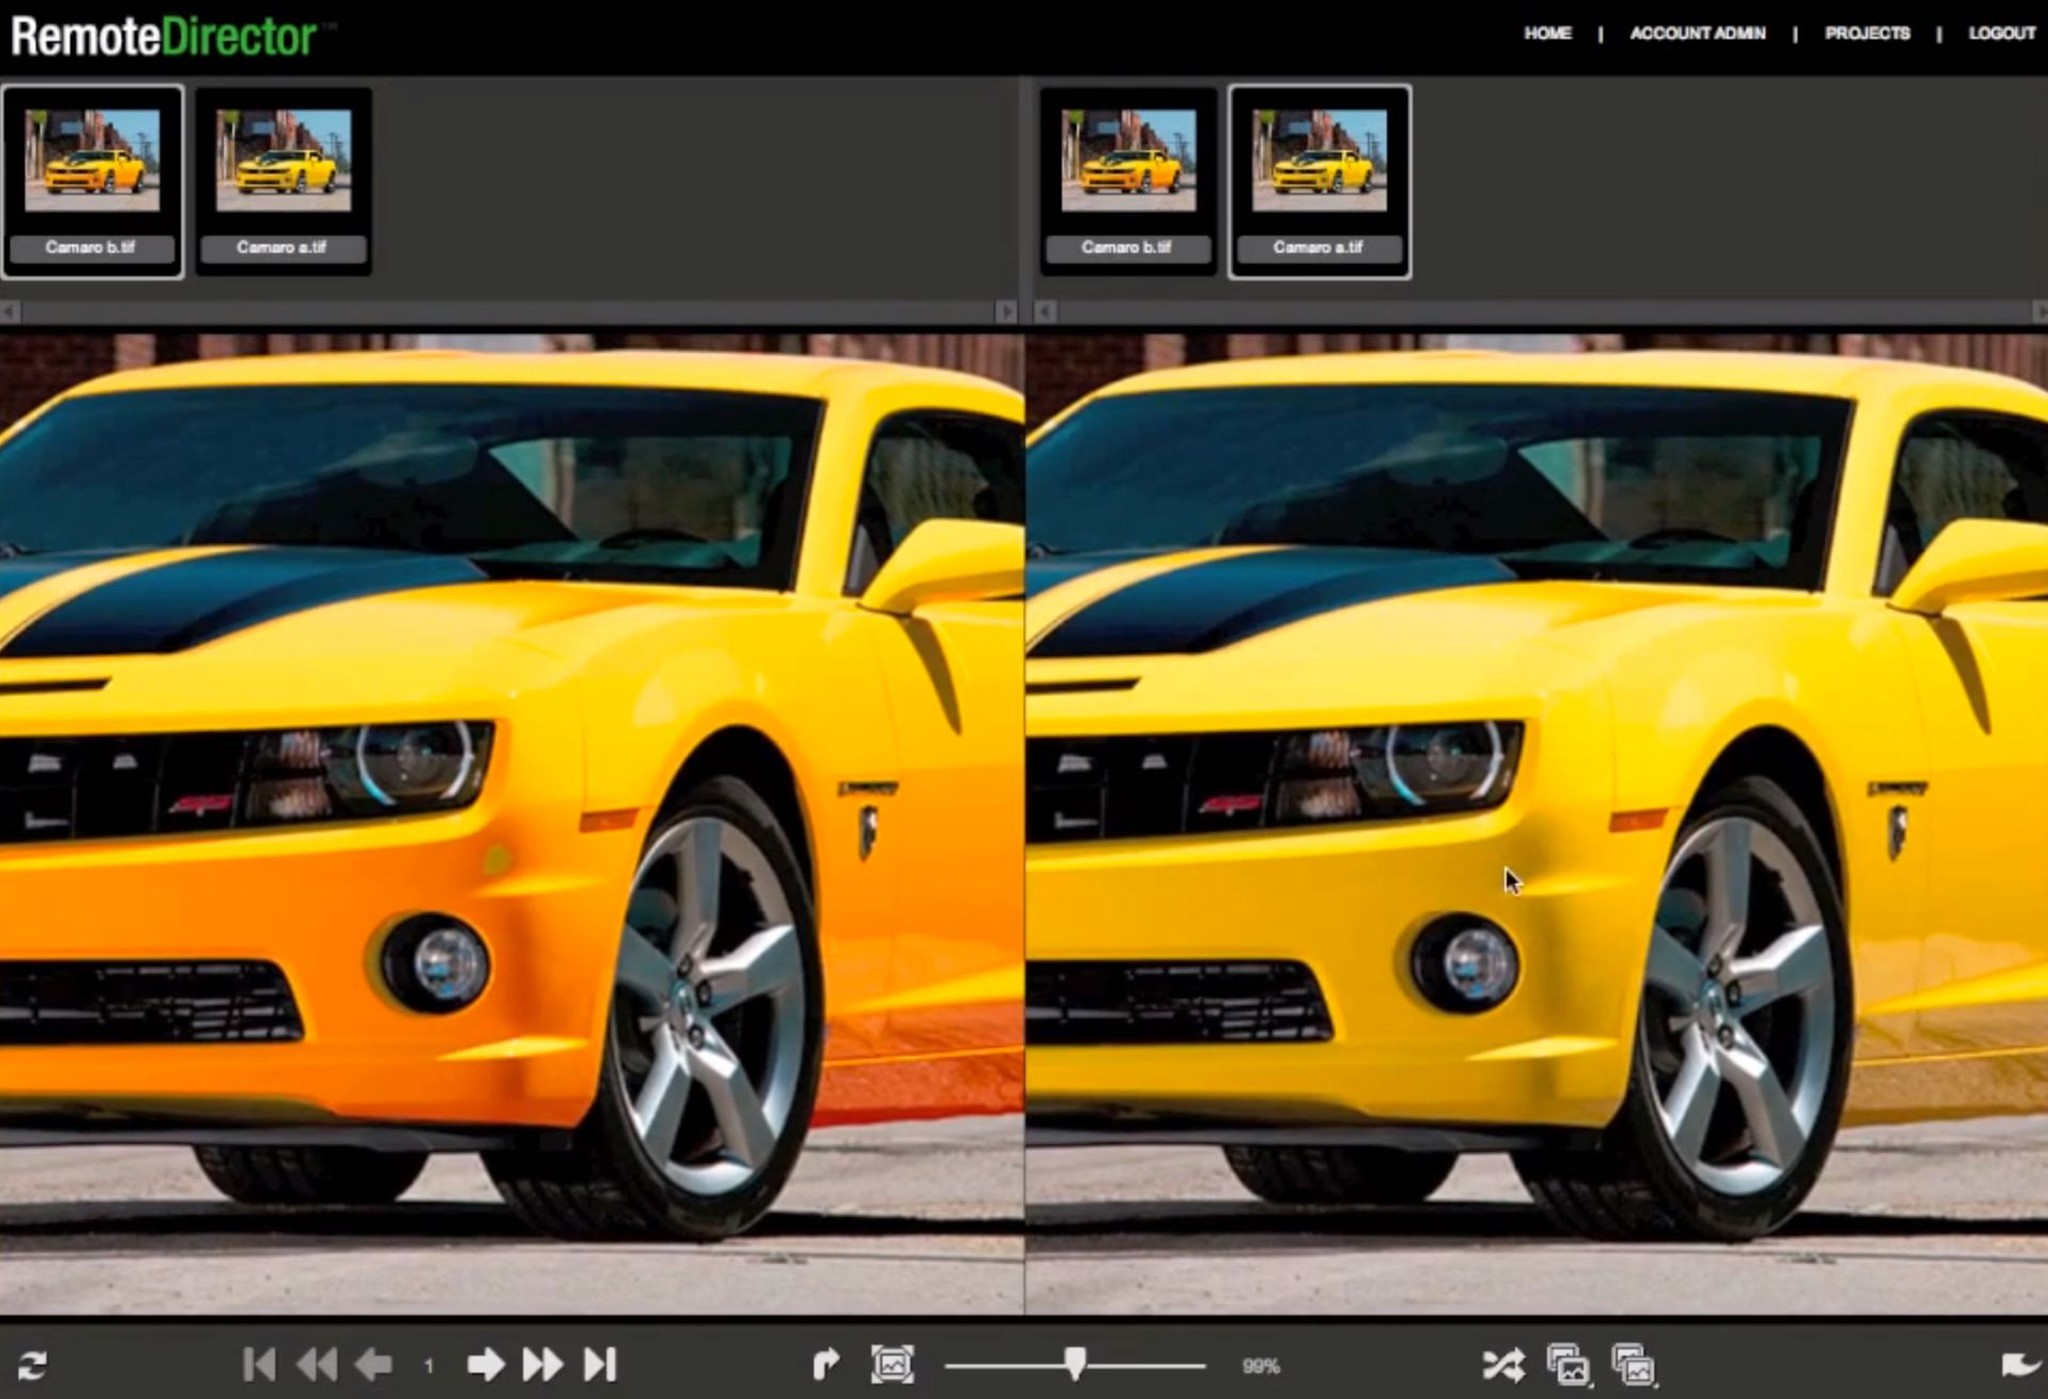This screenshot has width=2048, height=1399.
Task: Jump to the first page
Action: click(259, 1364)
